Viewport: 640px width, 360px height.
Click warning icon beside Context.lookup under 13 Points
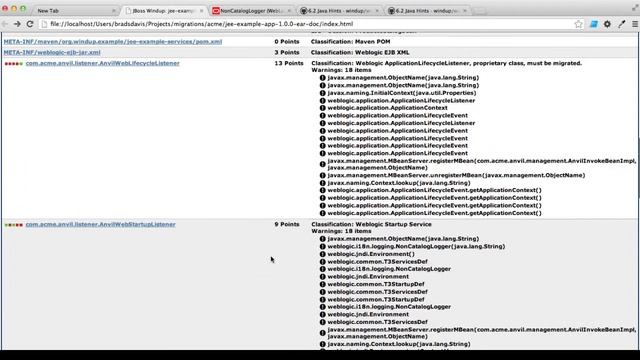[x=322, y=183]
